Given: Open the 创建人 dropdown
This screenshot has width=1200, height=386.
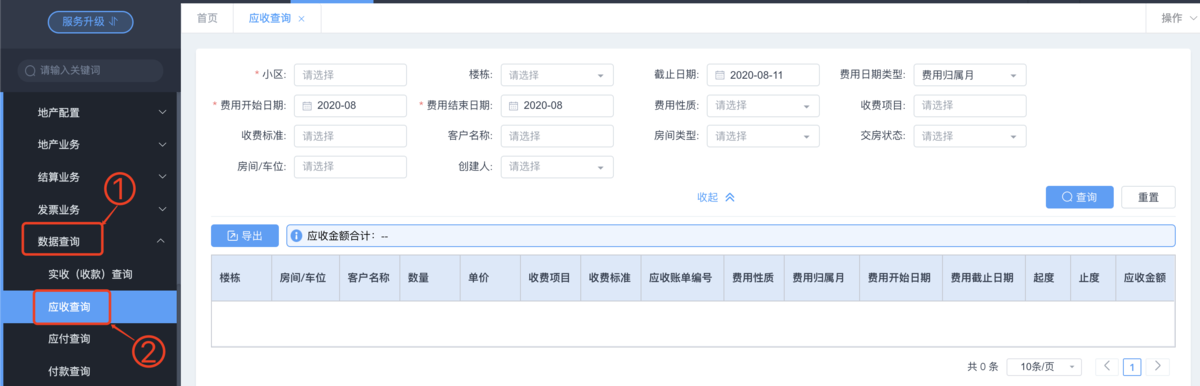Looking at the screenshot, I should (x=557, y=166).
